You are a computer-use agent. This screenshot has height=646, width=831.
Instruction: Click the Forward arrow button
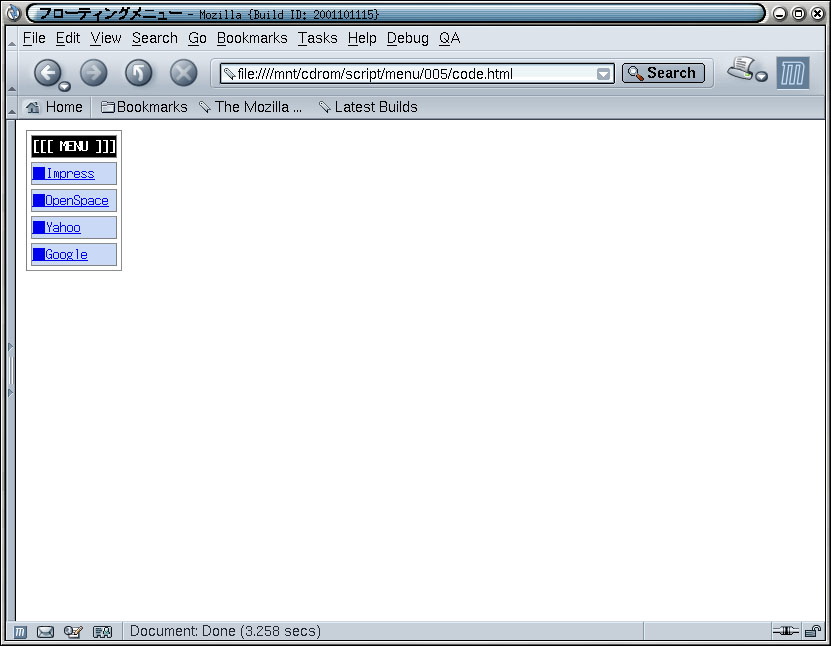point(94,73)
